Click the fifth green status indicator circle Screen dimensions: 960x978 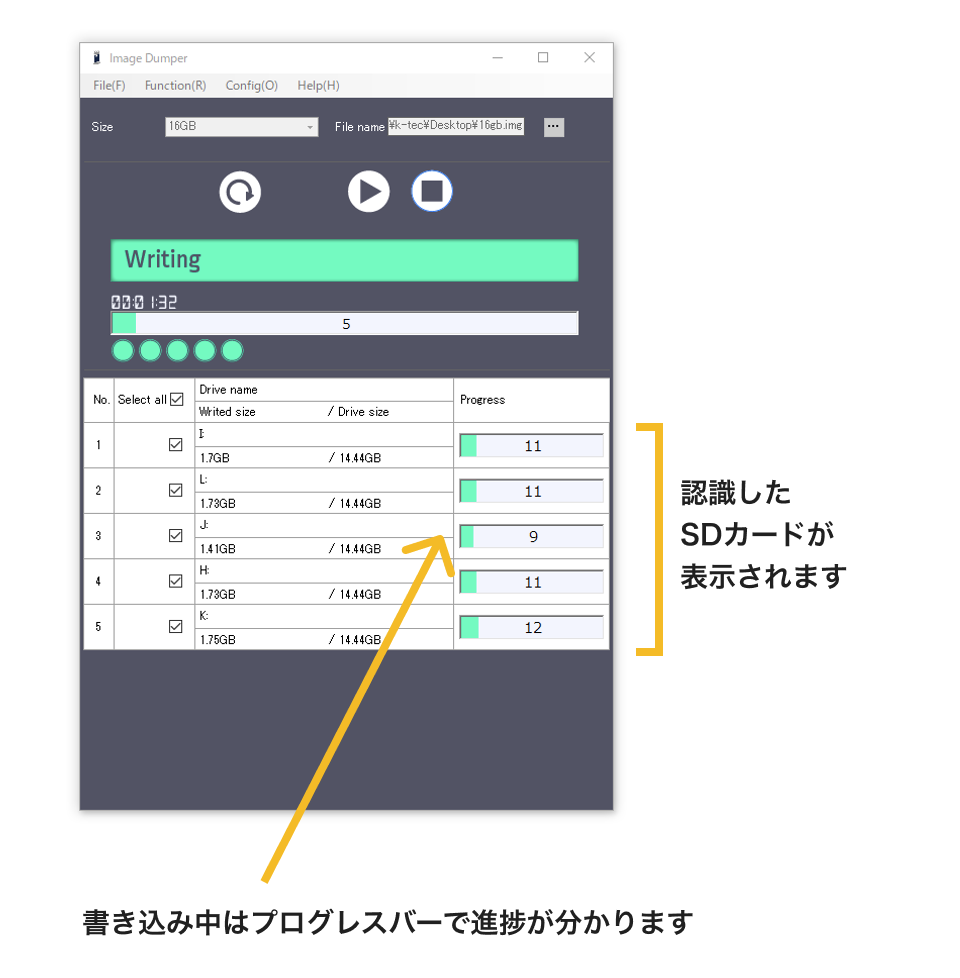232,350
